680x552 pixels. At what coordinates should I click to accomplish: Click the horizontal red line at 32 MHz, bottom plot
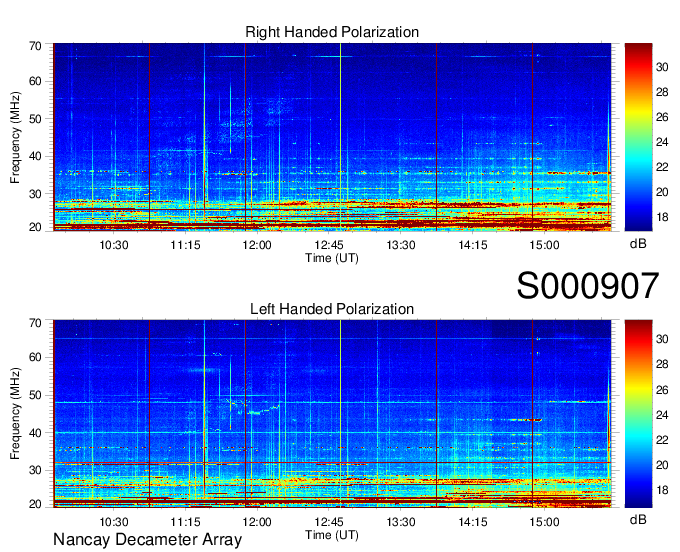332,463
